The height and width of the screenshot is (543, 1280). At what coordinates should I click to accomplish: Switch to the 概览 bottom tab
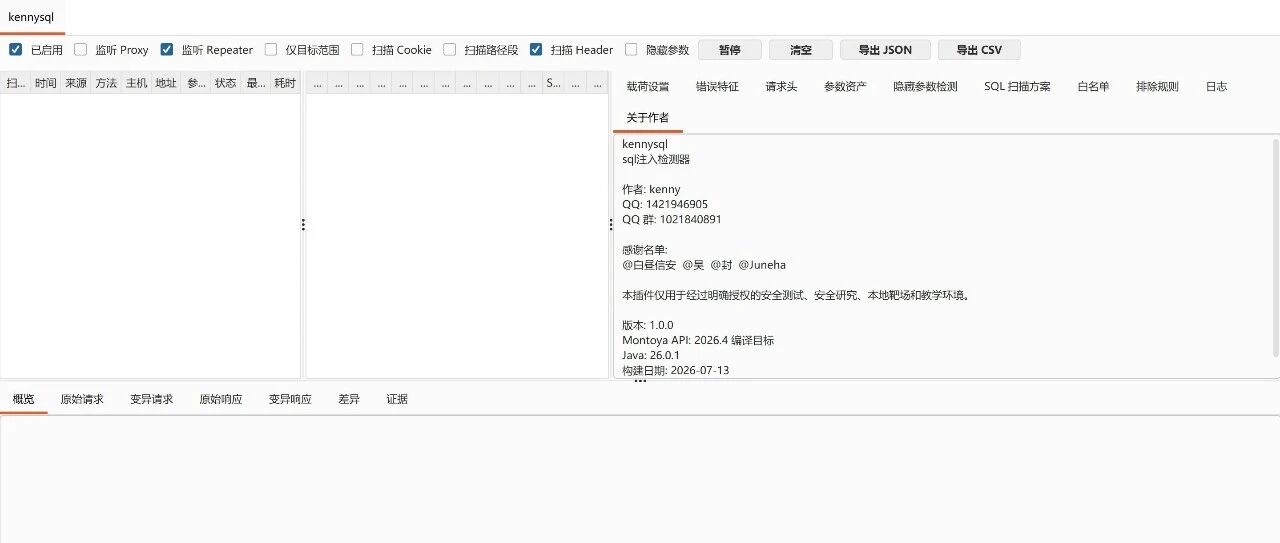click(x=23, y=399)
